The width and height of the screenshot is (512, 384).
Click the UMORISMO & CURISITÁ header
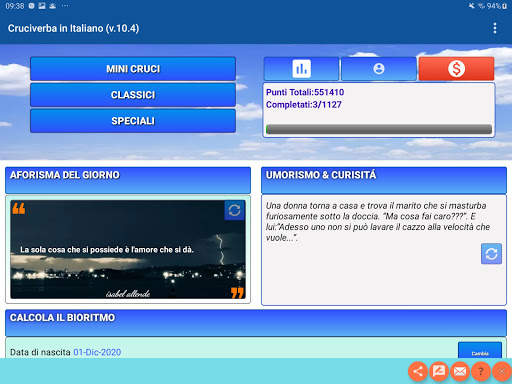[384, 180]
